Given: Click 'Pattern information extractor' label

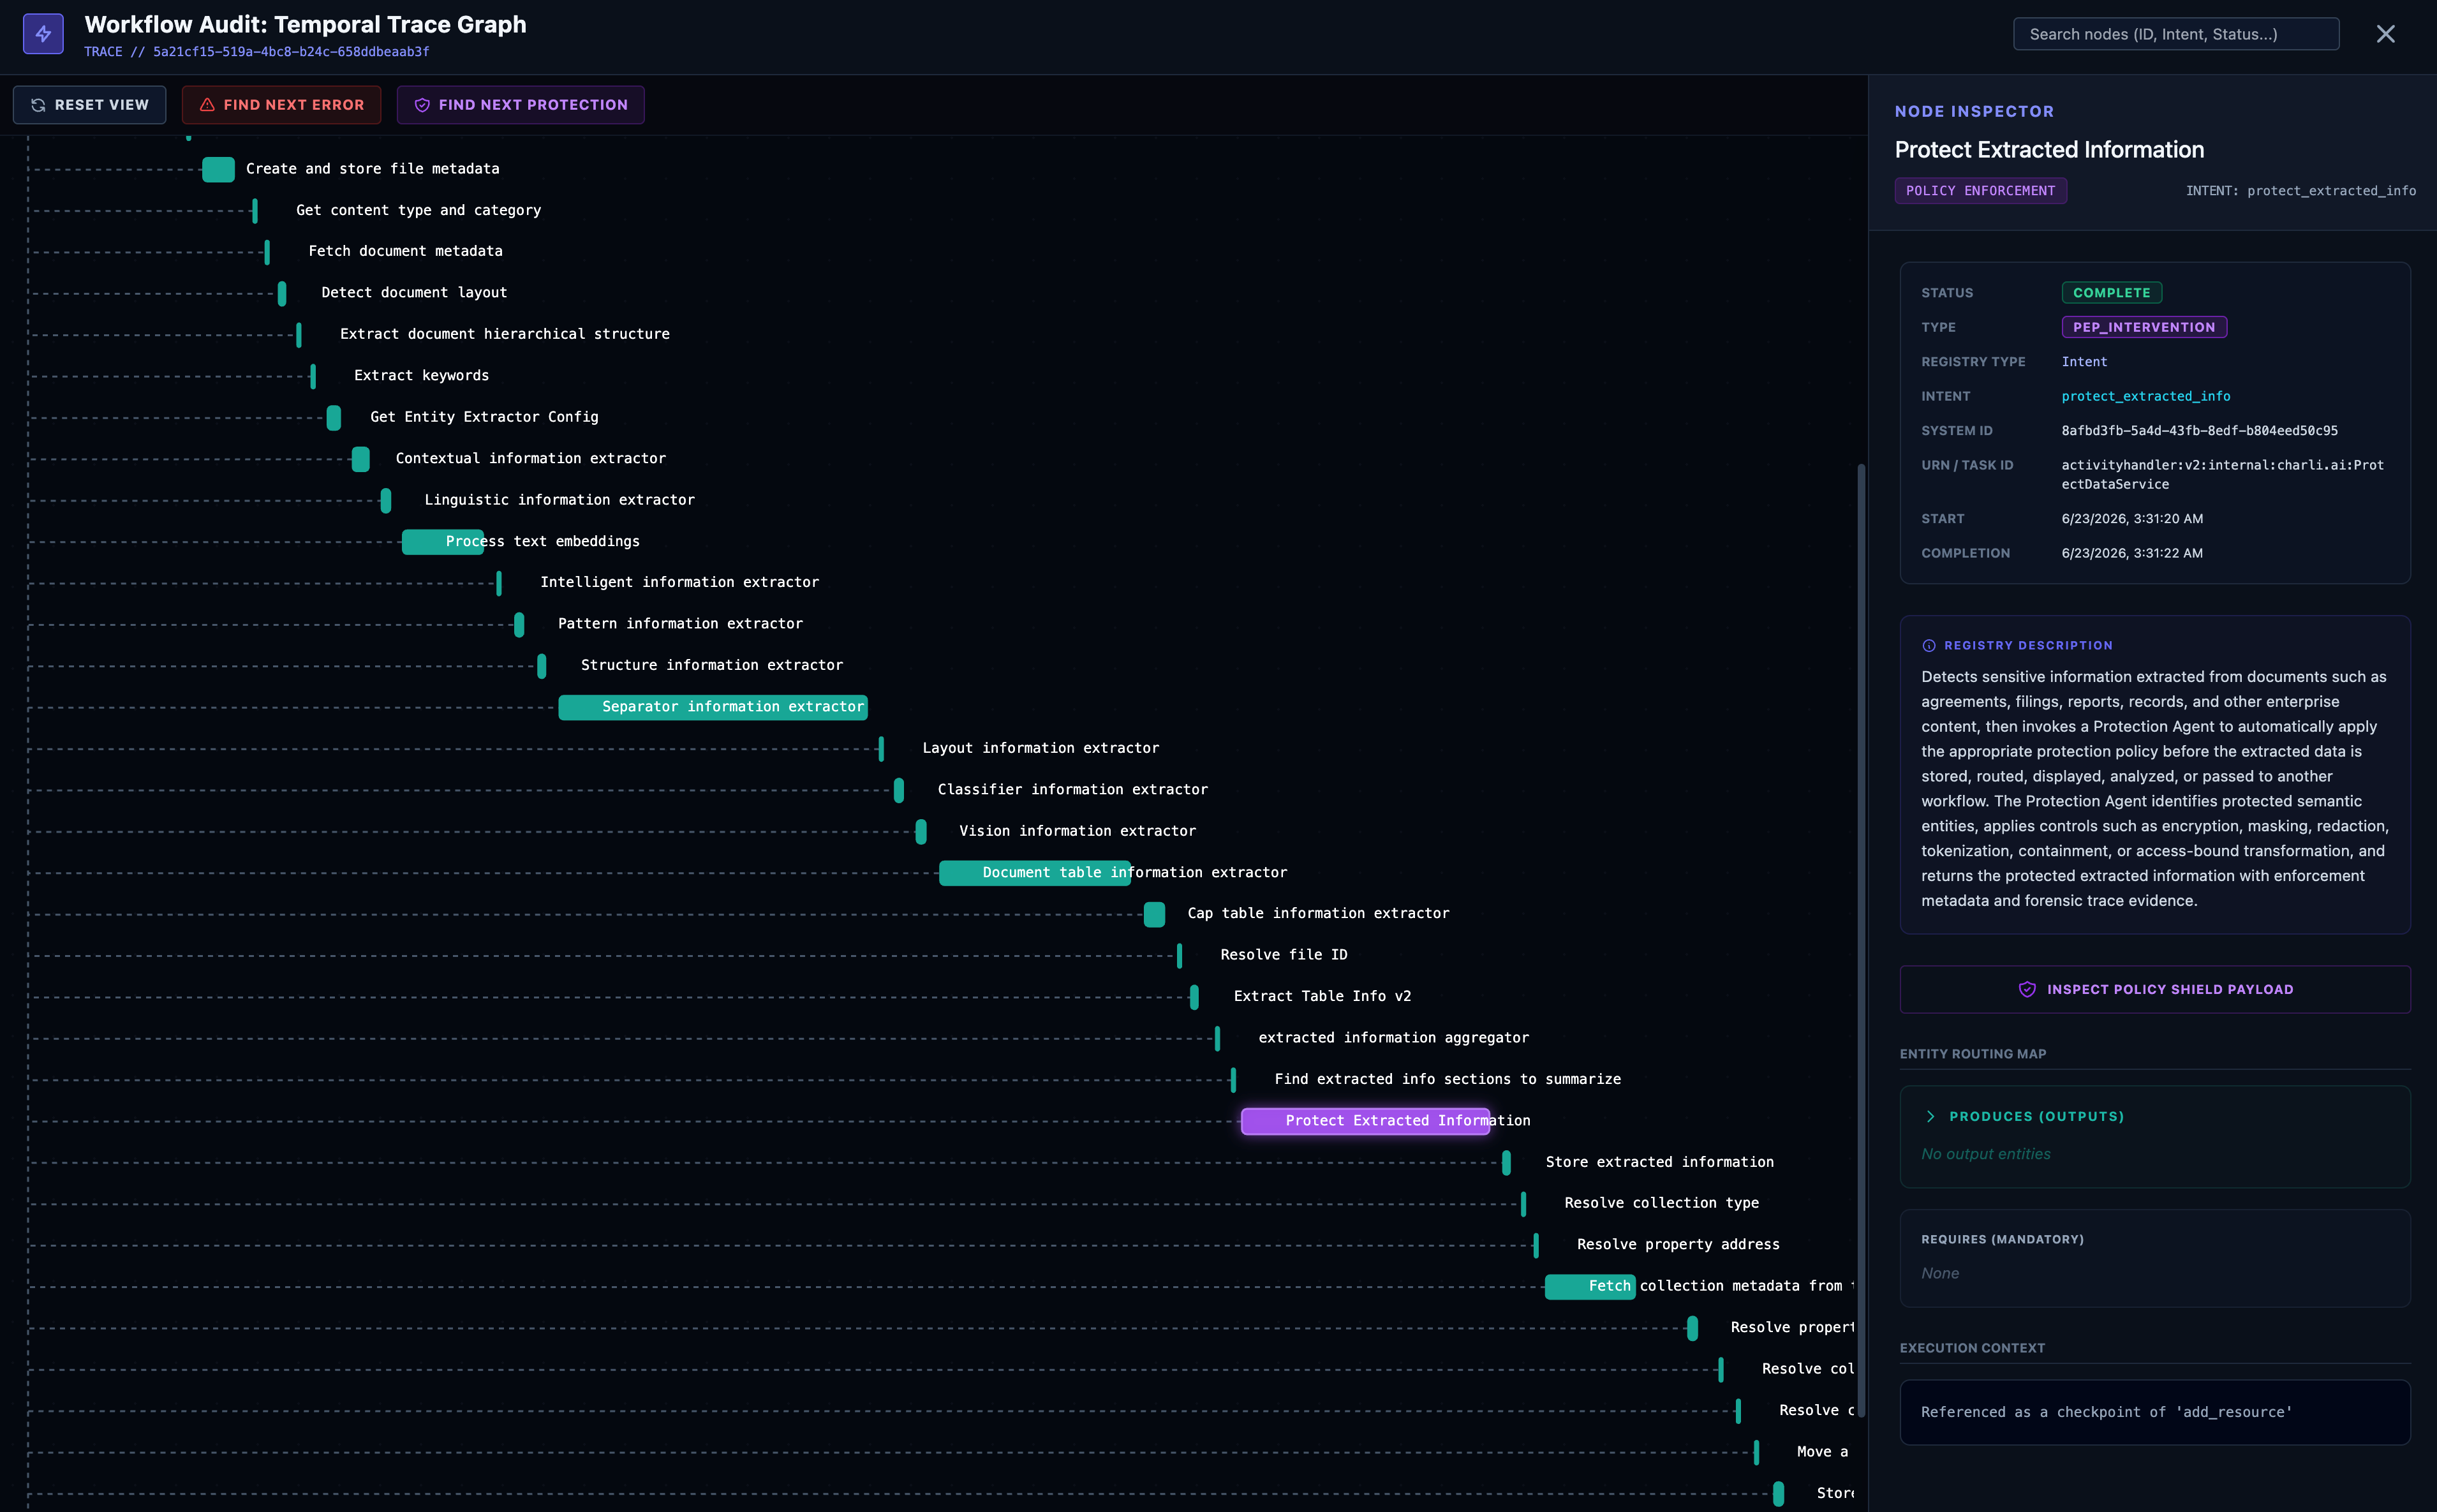Looking at the screenshot, I should pyautogui.click(x=680, y=624).
